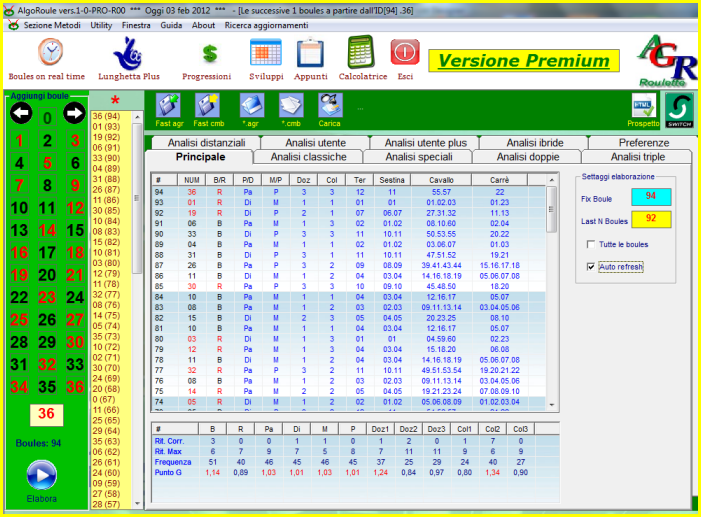The width and height of the screenshot is (701, 517).
Task: Switch to Preferenze tab
Action: pyautogui.click(x=644, y=143)
